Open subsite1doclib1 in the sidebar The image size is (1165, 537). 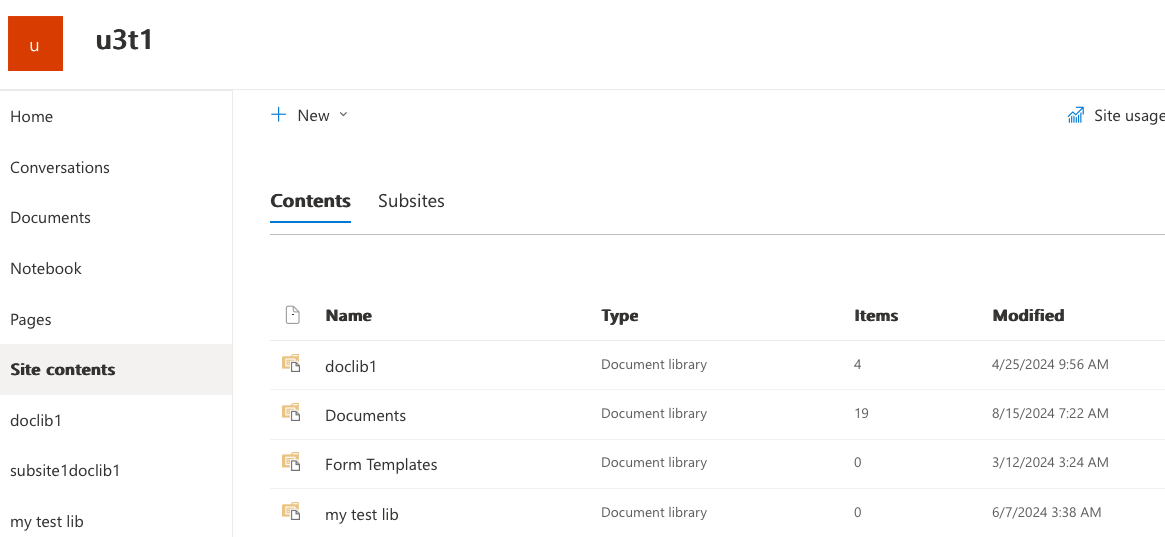pos(65,470)
